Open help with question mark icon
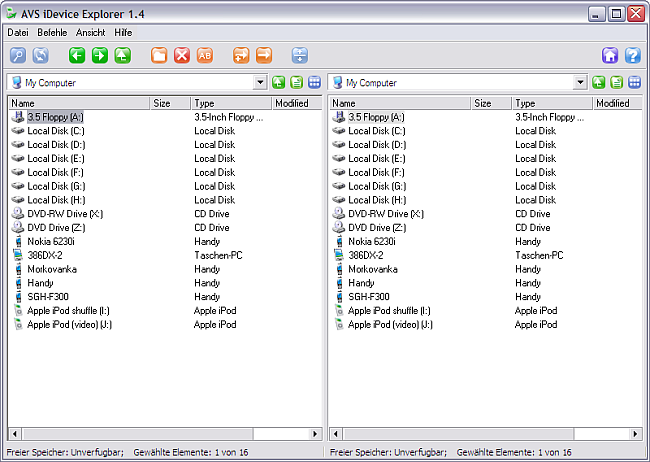 [x=633, y=55]
